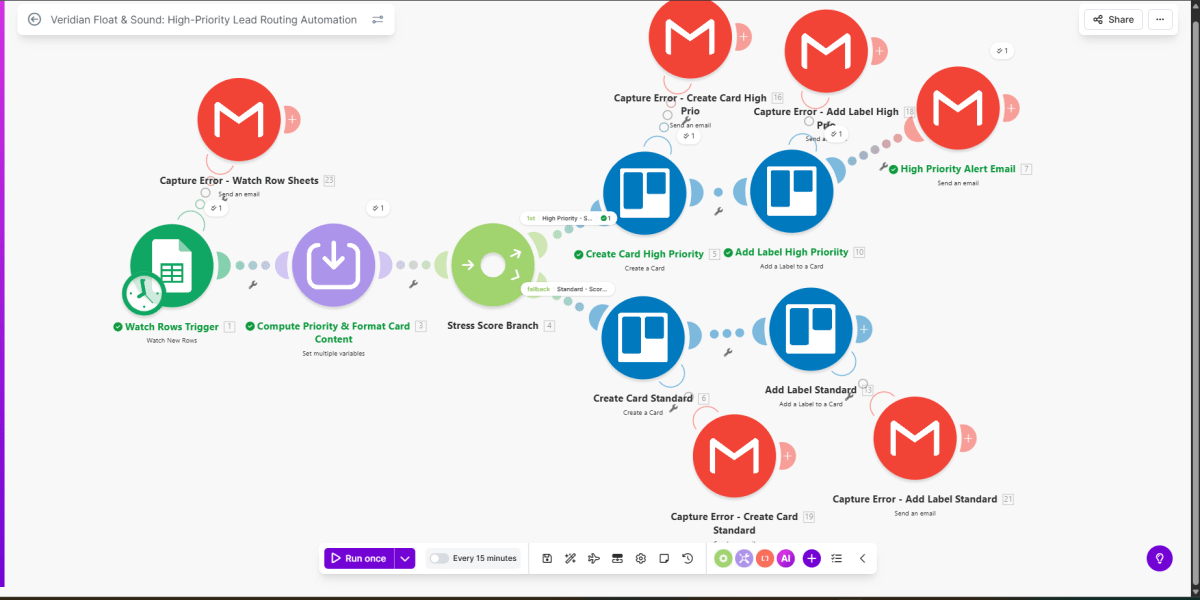Add module after Capture Error - Create Card High Prio
Screen dimensions: 1200x600
(744, 36)
